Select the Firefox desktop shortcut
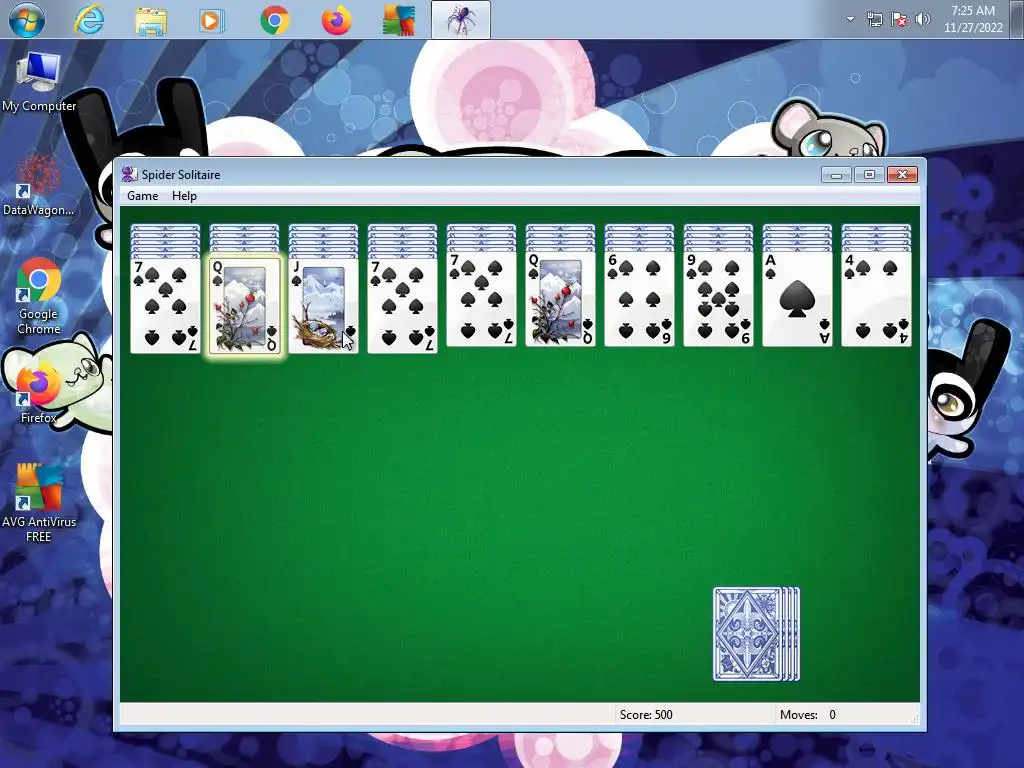 39,394
